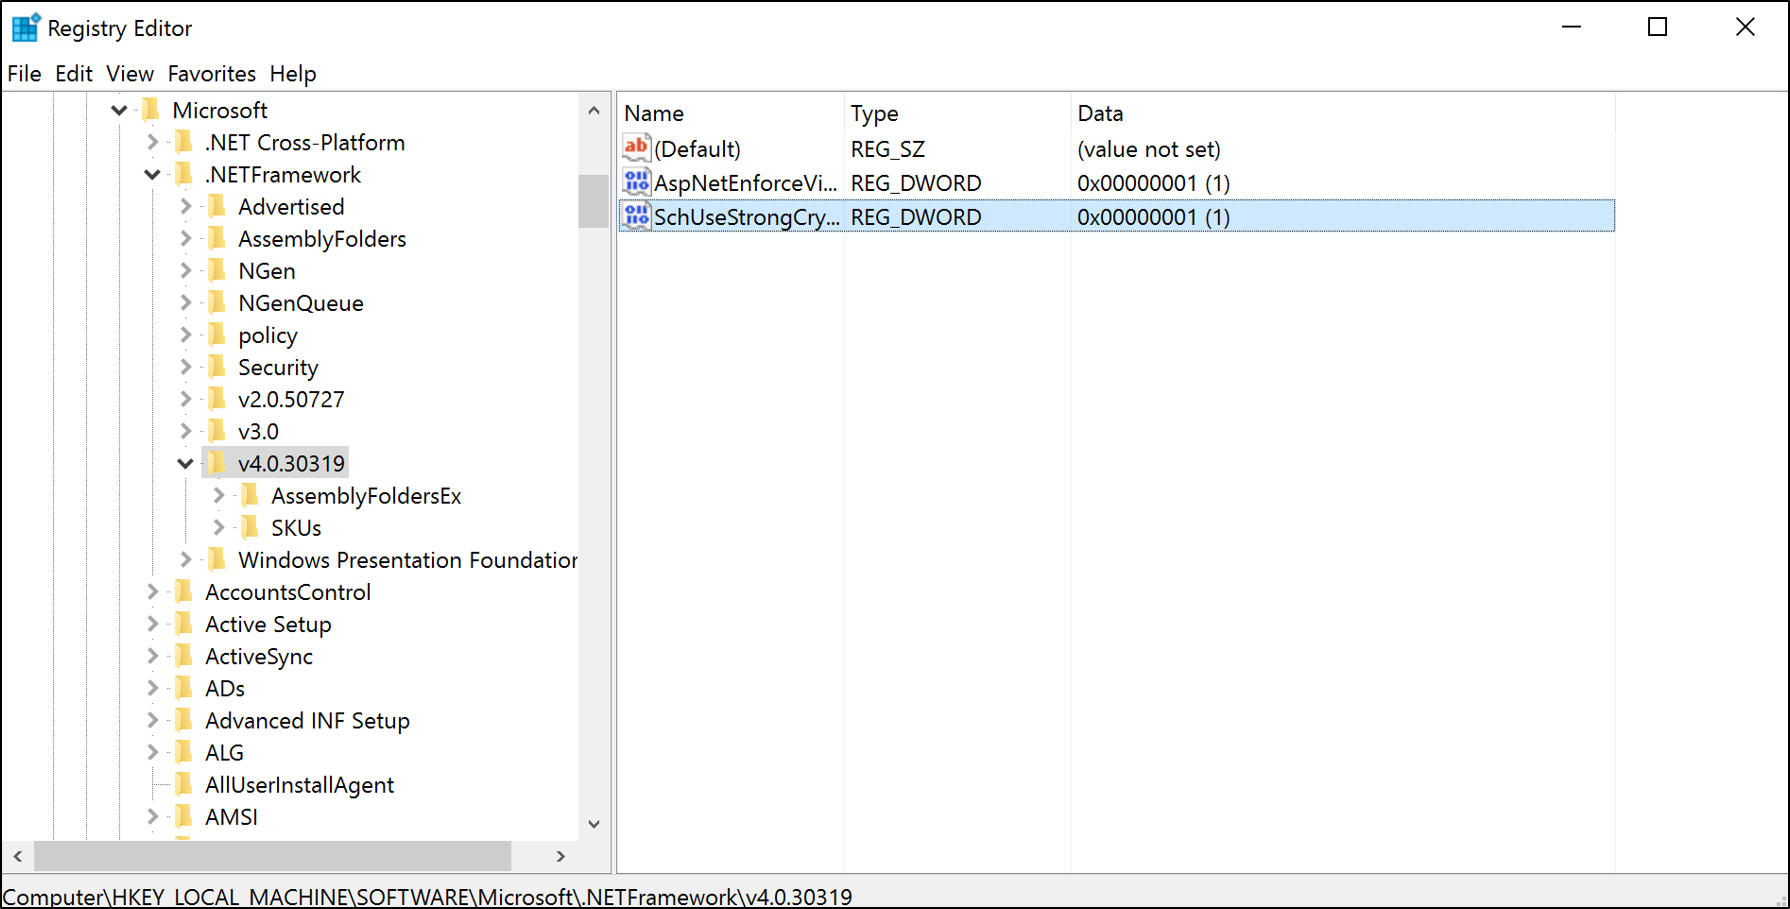Click the folder icon next to v4.0.30319
1790x909 pixels.
218,462
